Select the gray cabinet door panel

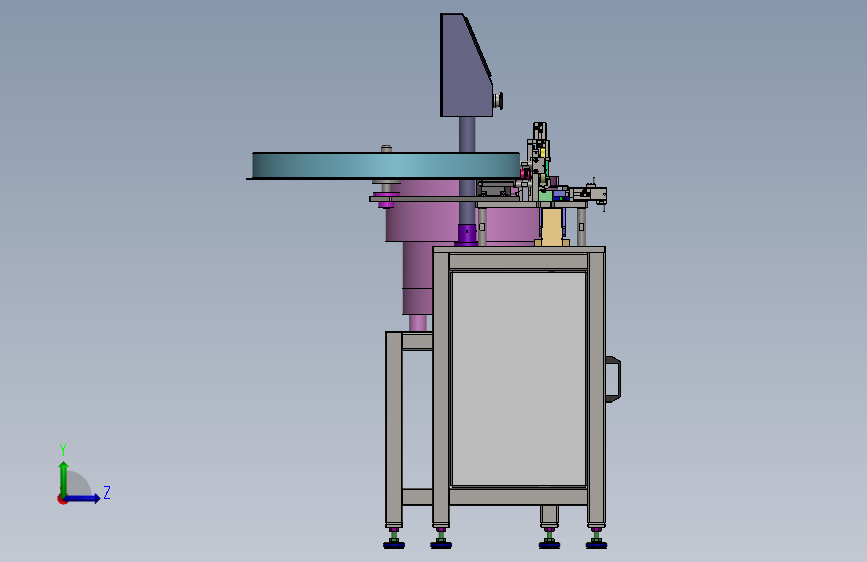pyautogui.click(x=519, y=379)
